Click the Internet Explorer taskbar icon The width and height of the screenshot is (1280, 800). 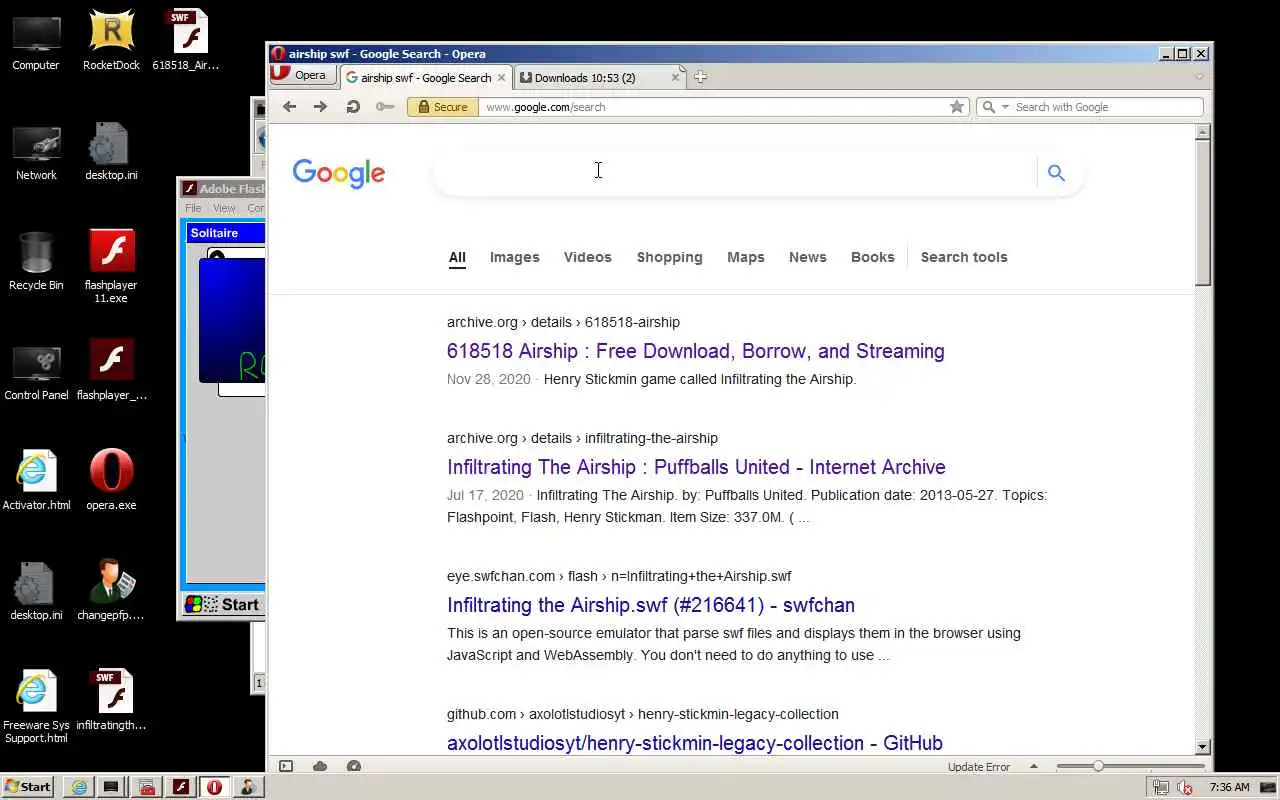(79, 787)
